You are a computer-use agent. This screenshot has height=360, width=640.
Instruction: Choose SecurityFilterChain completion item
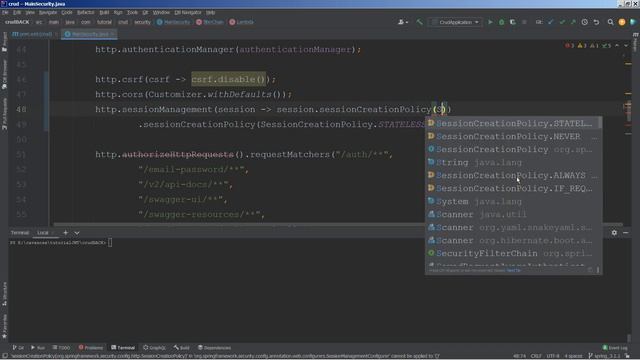coord(513,253)
